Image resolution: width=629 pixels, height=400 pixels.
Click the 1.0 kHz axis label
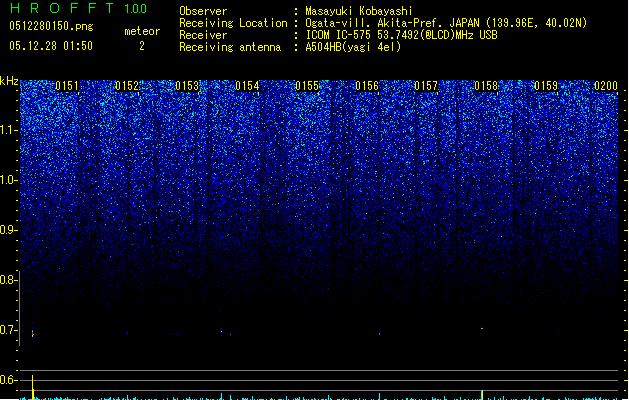point(9,180)
